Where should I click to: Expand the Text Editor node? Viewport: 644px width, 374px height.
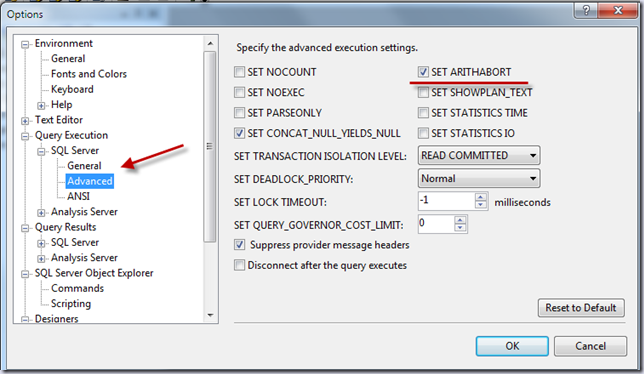(25, 121)
